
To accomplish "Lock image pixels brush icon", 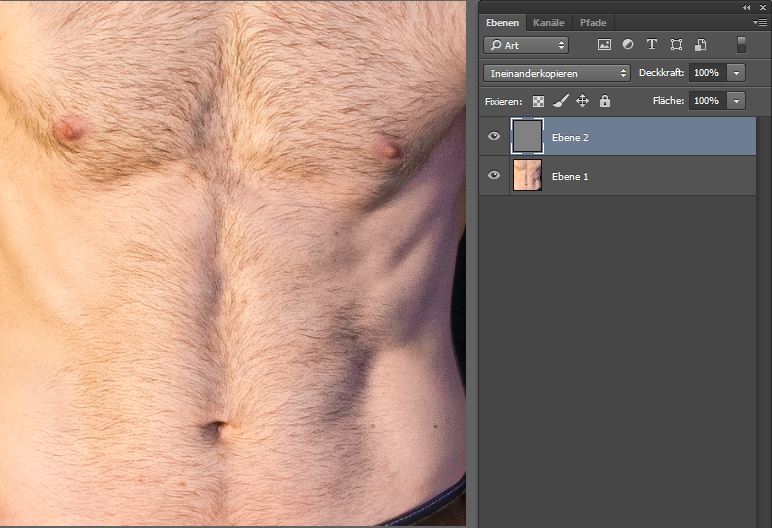I will pyautogui.click(x=561, y=101).
